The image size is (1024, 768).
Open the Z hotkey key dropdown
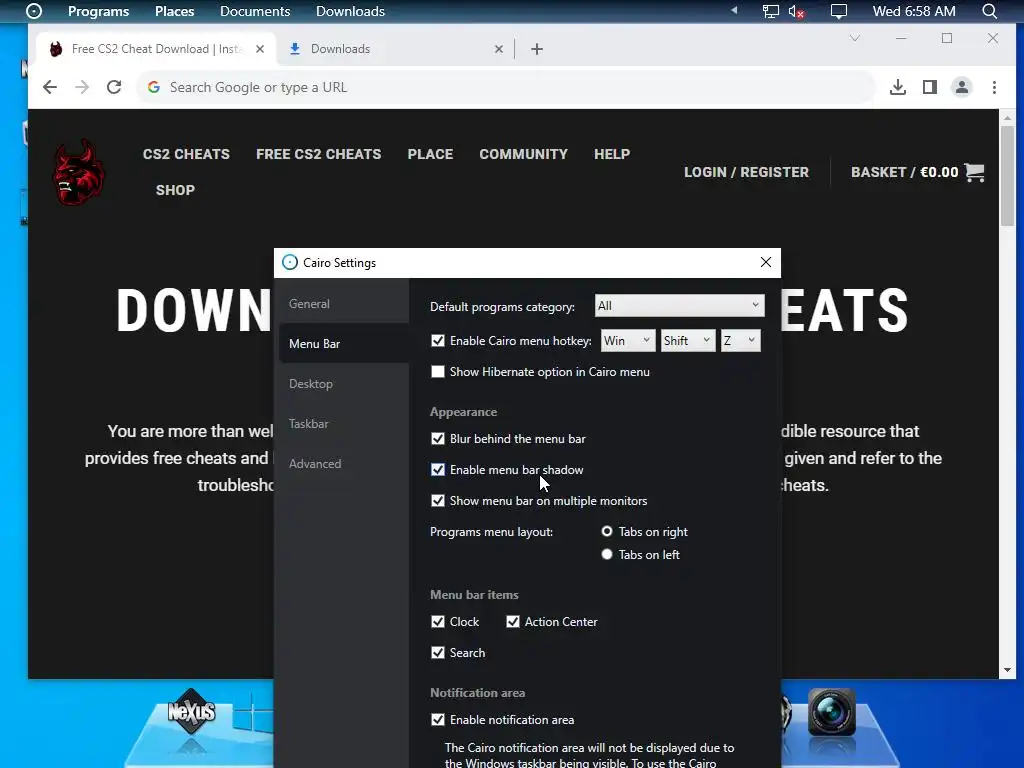741,340
